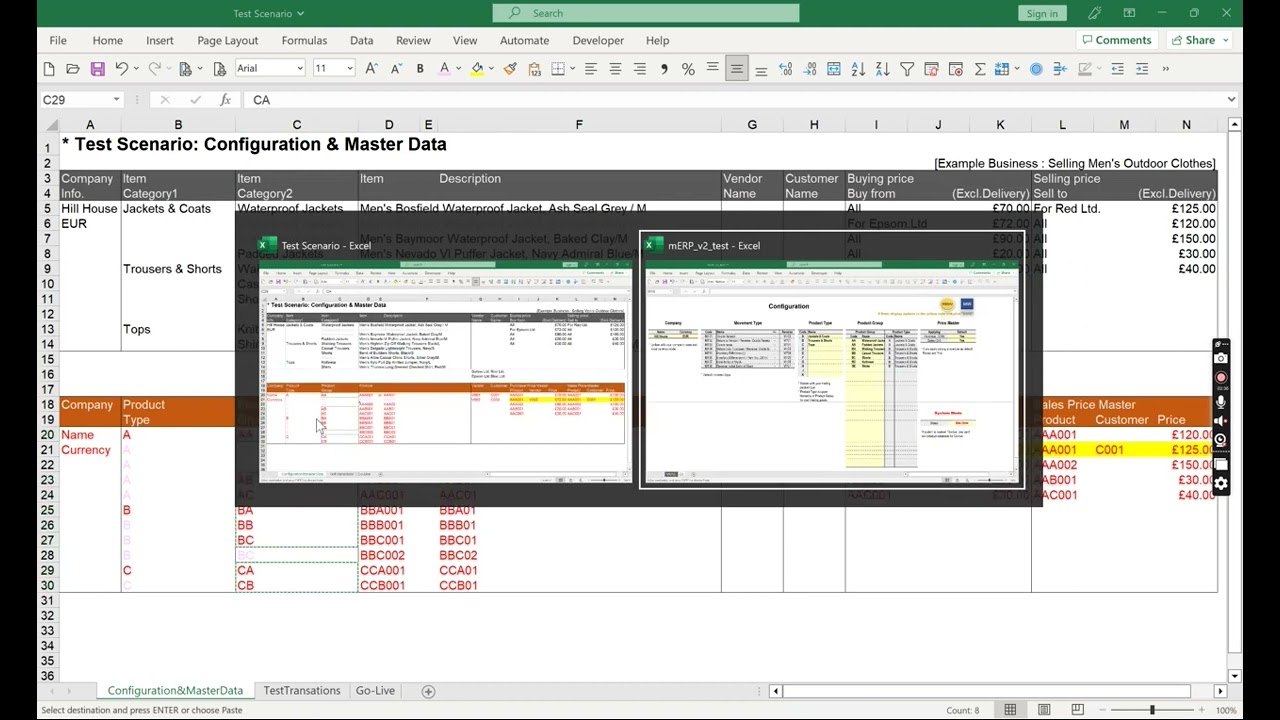Click the Share button
Image resolution: width=1280 pixels, height=720 pixels.
point(1199,40)
